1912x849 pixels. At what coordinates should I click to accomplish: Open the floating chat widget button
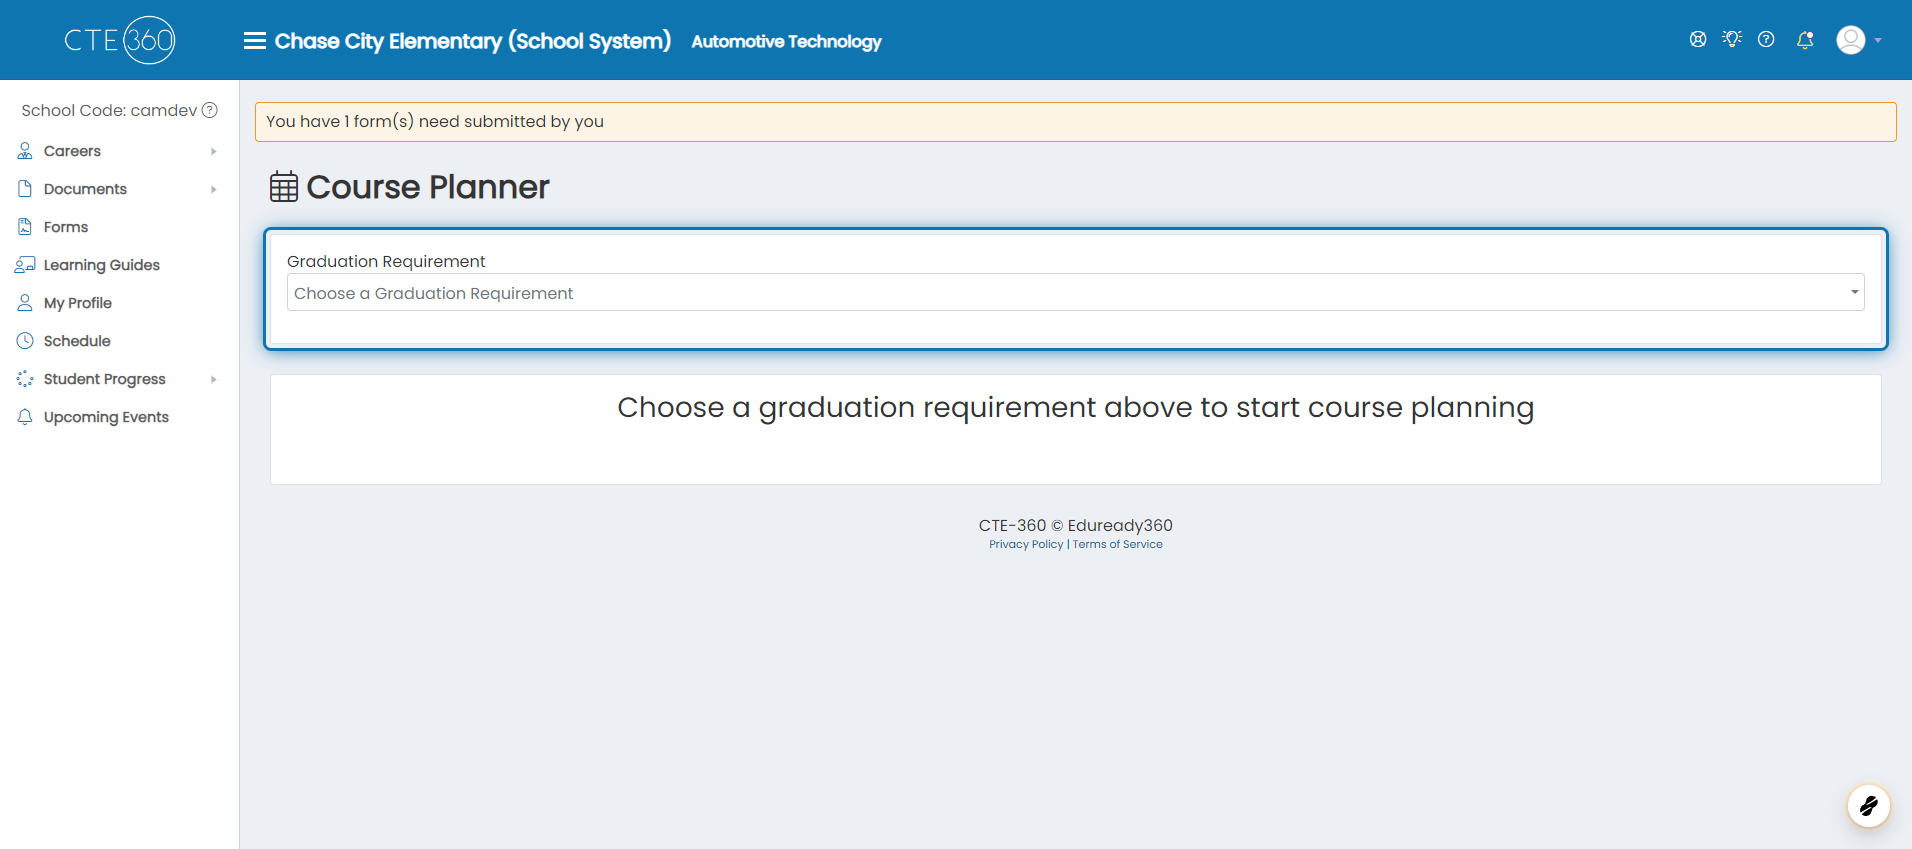click(1868, 805)
